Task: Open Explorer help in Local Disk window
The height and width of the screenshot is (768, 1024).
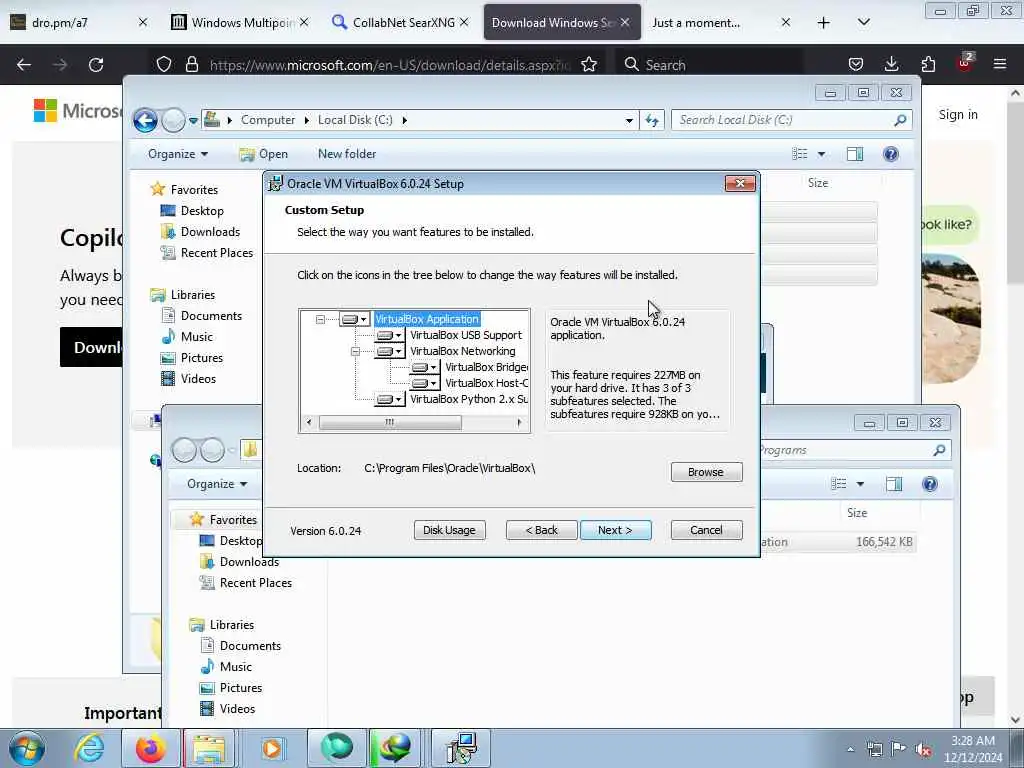Action: pyautogui.click(x=891, y=154)
